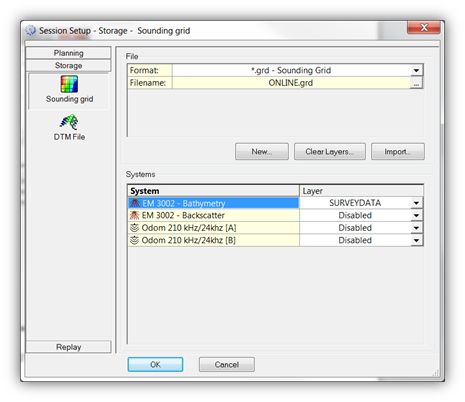Click the EM 3002 Bathymetry system icon

pos(134,203)
